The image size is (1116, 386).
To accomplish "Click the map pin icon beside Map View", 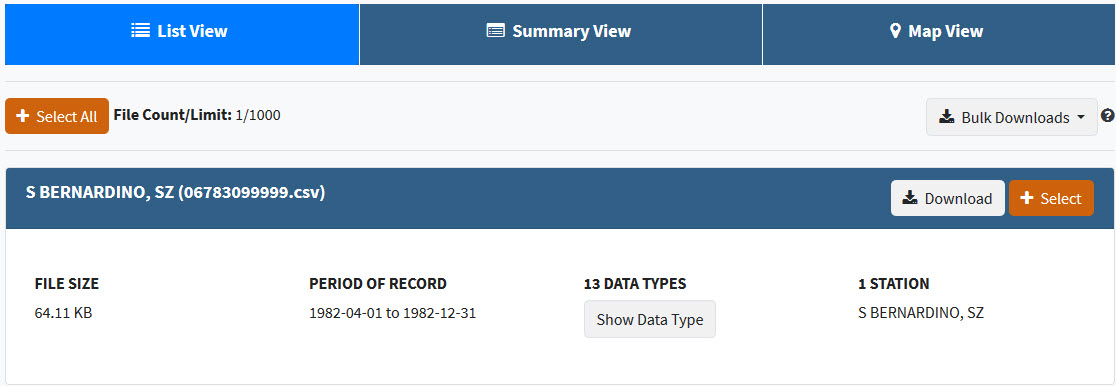I will [895, 31].
